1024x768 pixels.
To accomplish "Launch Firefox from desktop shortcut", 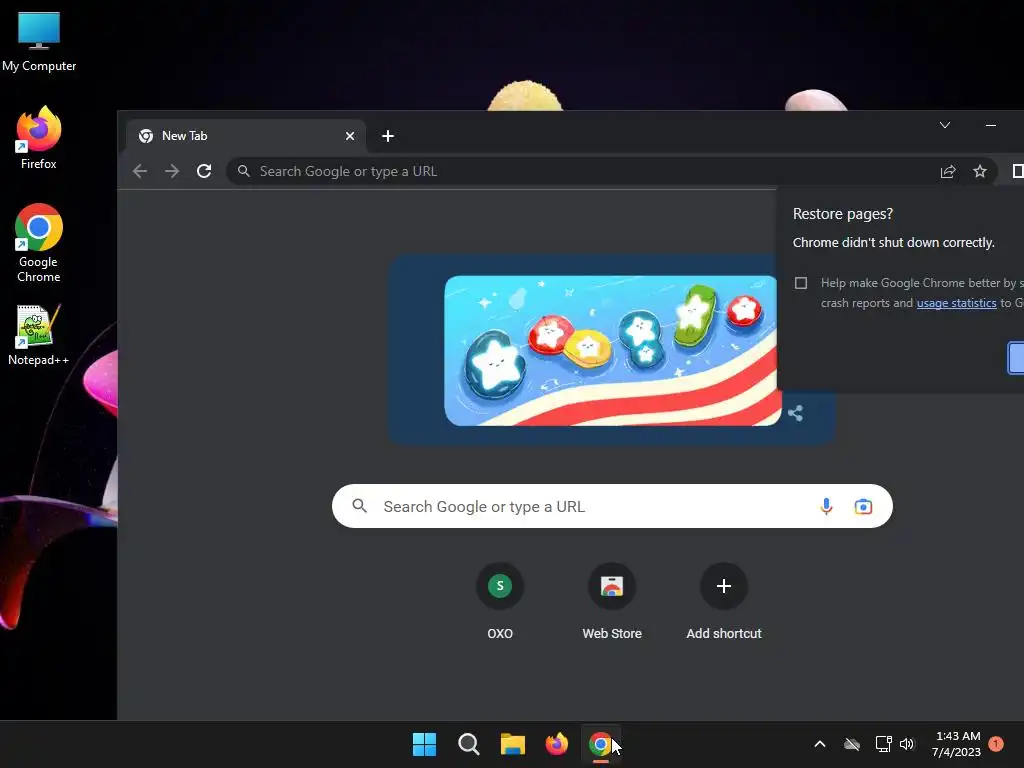I will [39, 138].
